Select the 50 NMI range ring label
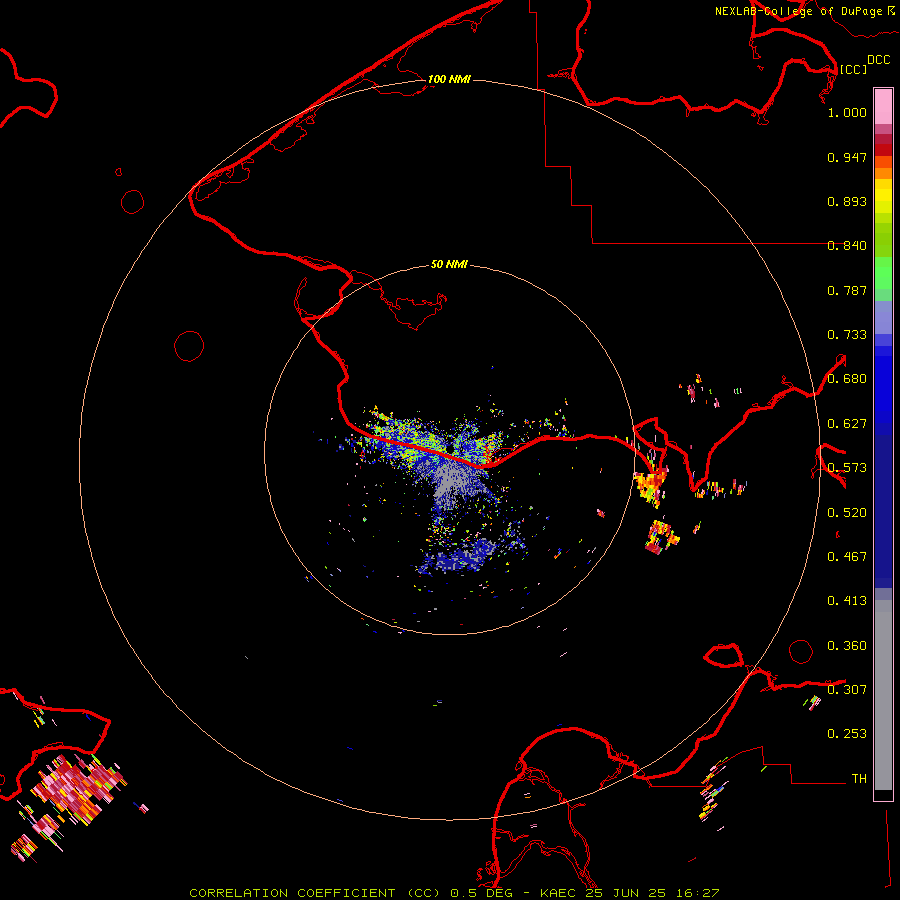This screenshot has width=900, height=900. point(449,264)
